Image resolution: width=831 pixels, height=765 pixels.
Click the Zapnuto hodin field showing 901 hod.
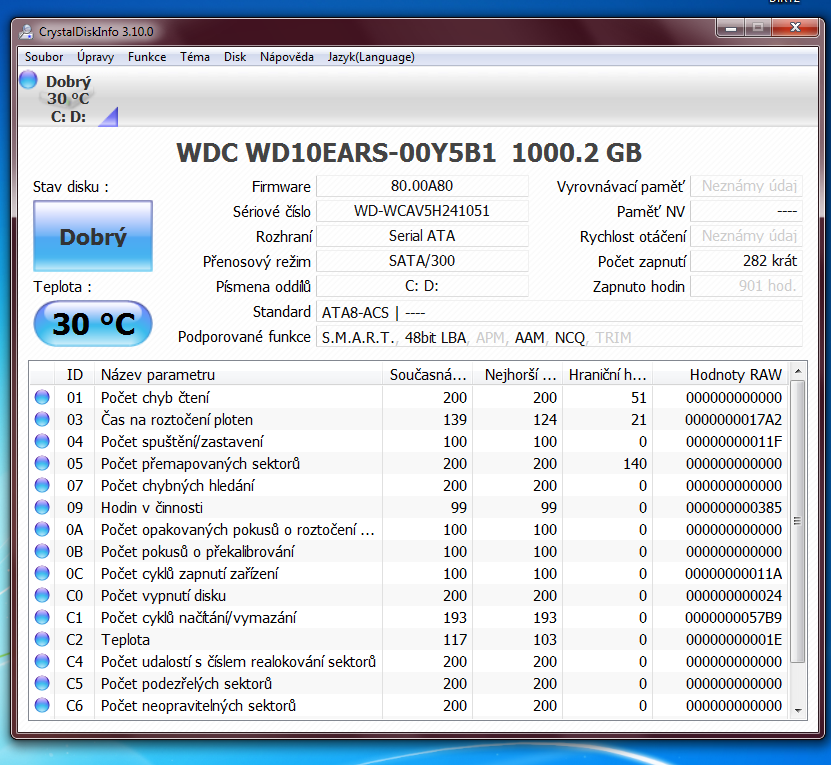point(746,286)
